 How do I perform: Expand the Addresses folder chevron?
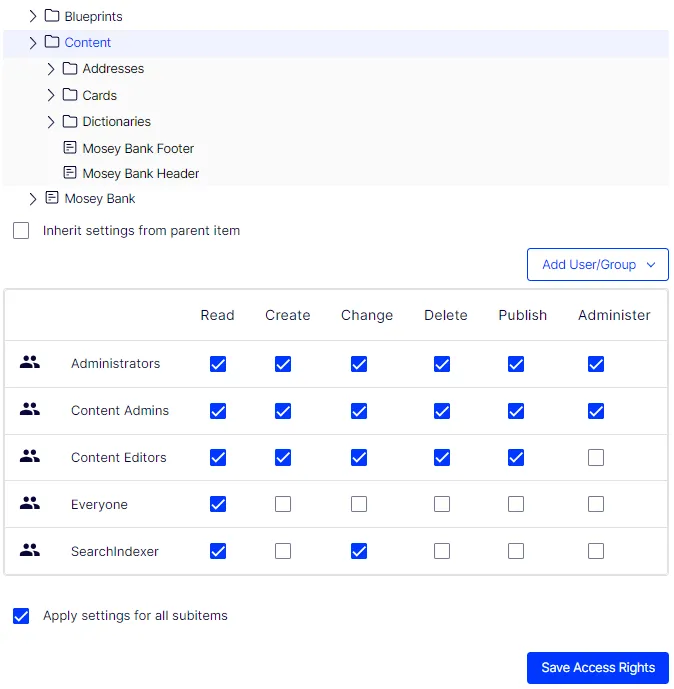pos(51,69)
